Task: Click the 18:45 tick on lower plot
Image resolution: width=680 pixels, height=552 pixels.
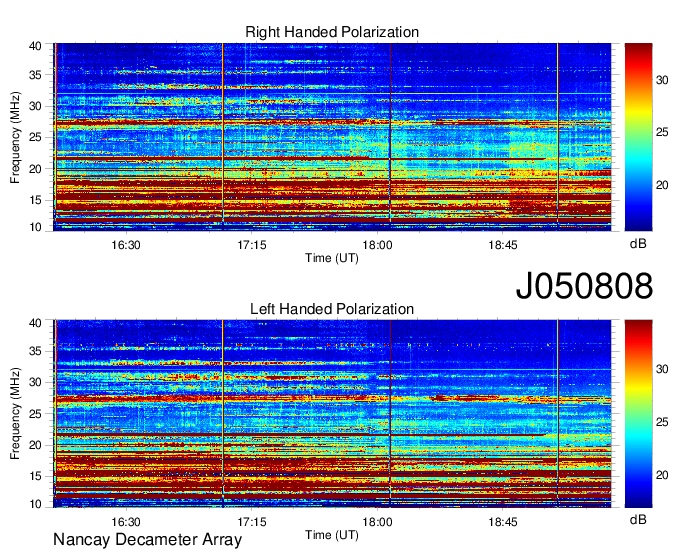Action: (503, 522)
